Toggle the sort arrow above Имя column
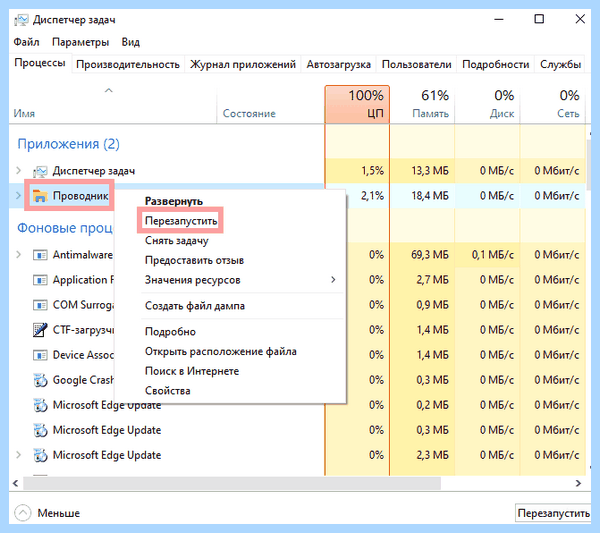Screen dimensions: 600x533 pyautogui.click(x=109, y=91)
